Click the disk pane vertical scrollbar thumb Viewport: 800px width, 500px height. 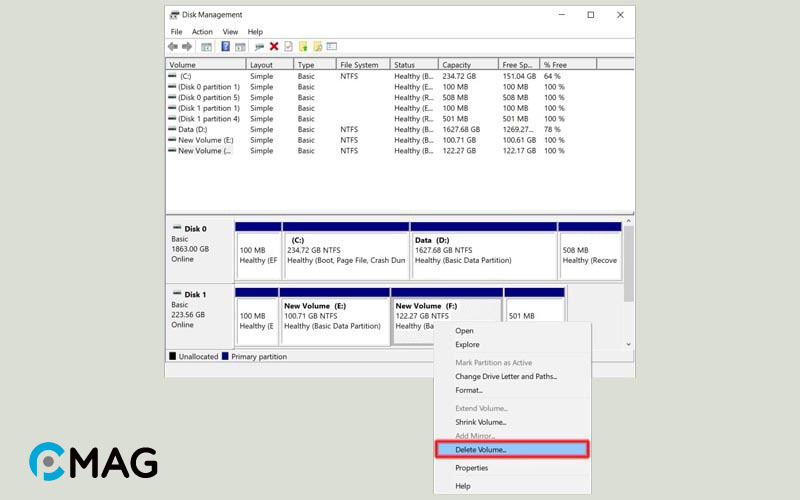click(629, 264)
